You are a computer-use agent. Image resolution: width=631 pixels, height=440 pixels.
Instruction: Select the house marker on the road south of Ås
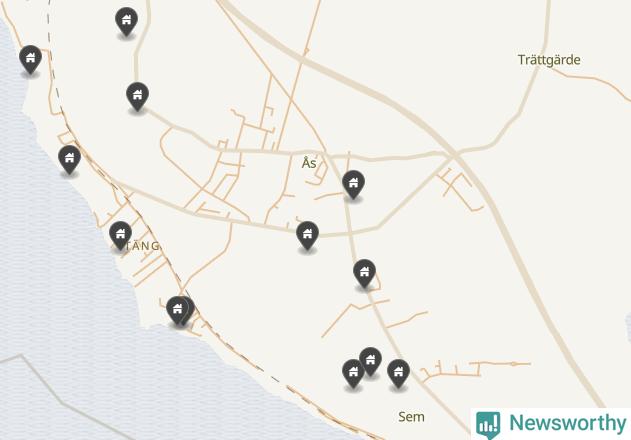click(307, 235)
